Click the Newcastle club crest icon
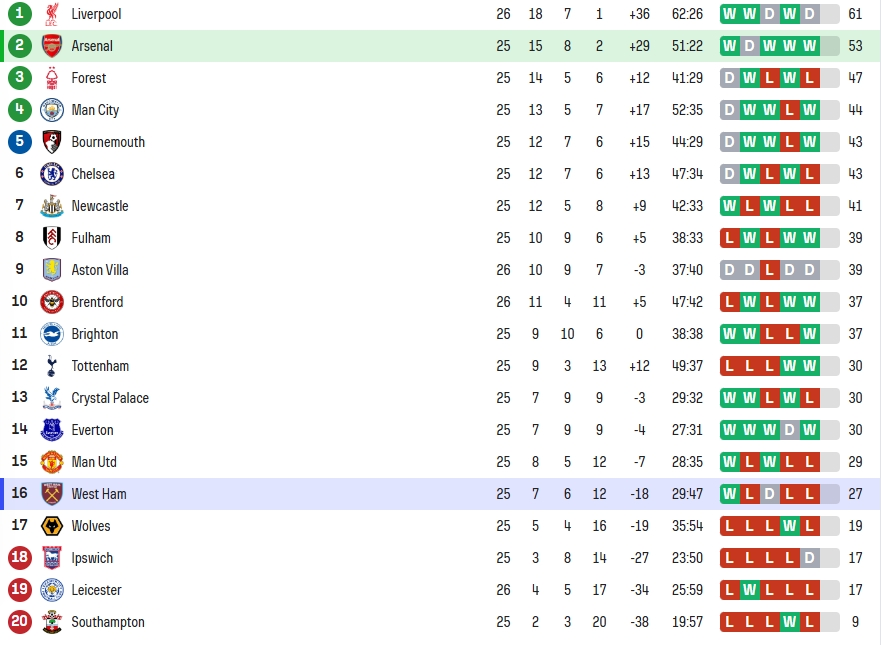 pyautogui.click(x=52, y=206)
